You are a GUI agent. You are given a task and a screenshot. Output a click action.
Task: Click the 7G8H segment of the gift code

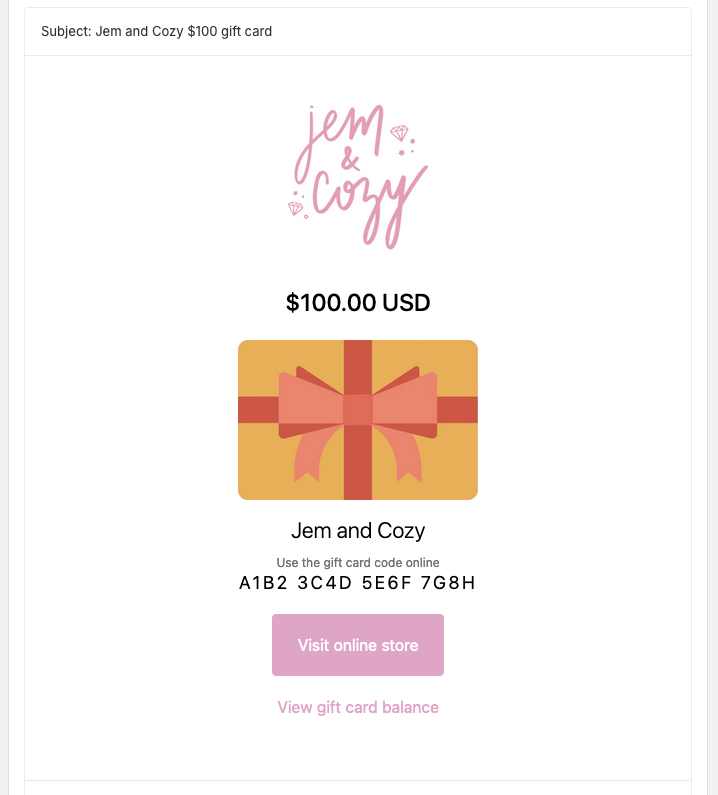[x=451, y=583]
